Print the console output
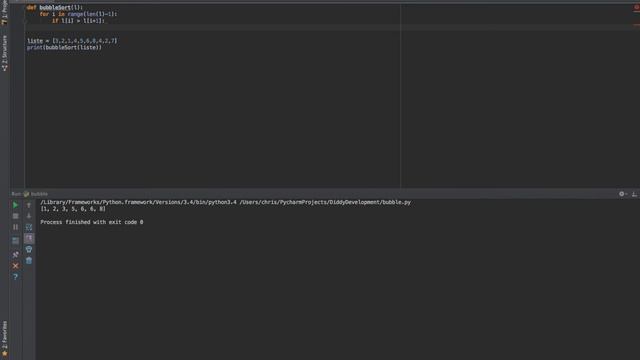Screen dimensions: 640x360 click(x=29, y=249)
